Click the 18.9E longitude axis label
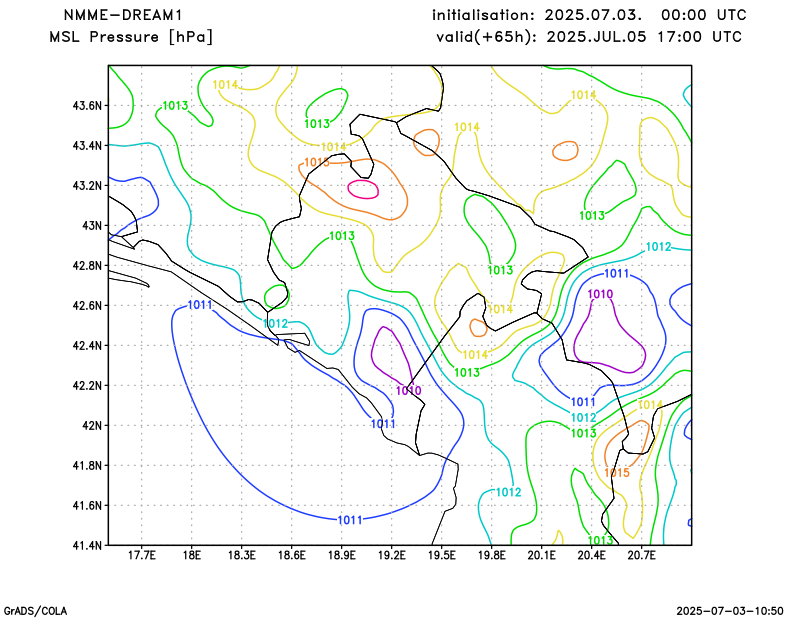This screenshot has height=618, width=800. click(x=341, y=555)
